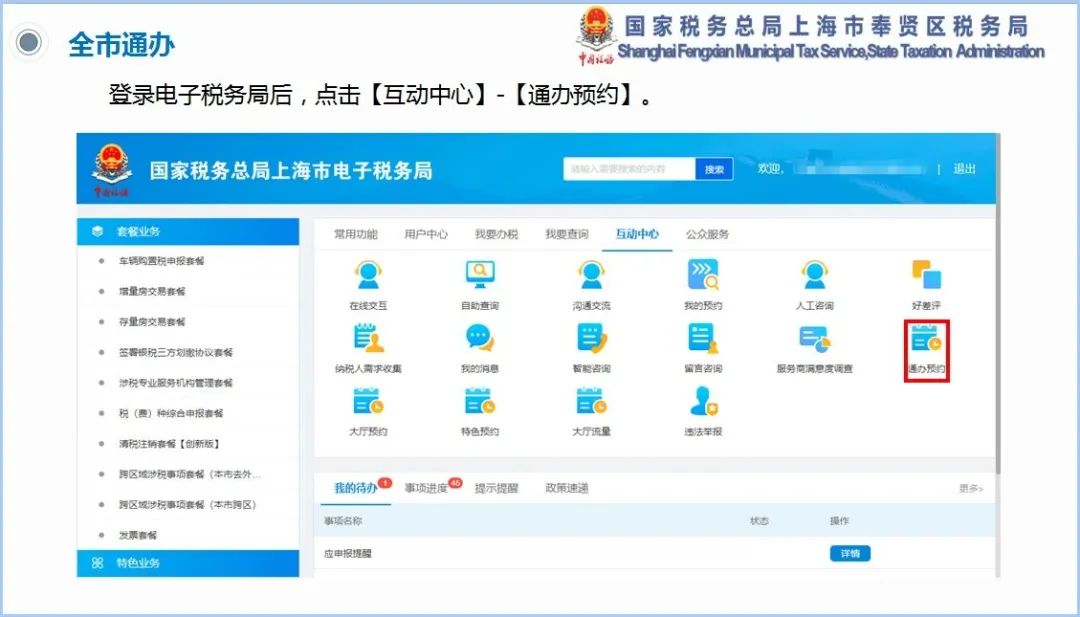Image resolution: width=1080 pixels, height=617 pixels.
Task: Open the 违法举报 icon
Action: [x=703, y=401]
